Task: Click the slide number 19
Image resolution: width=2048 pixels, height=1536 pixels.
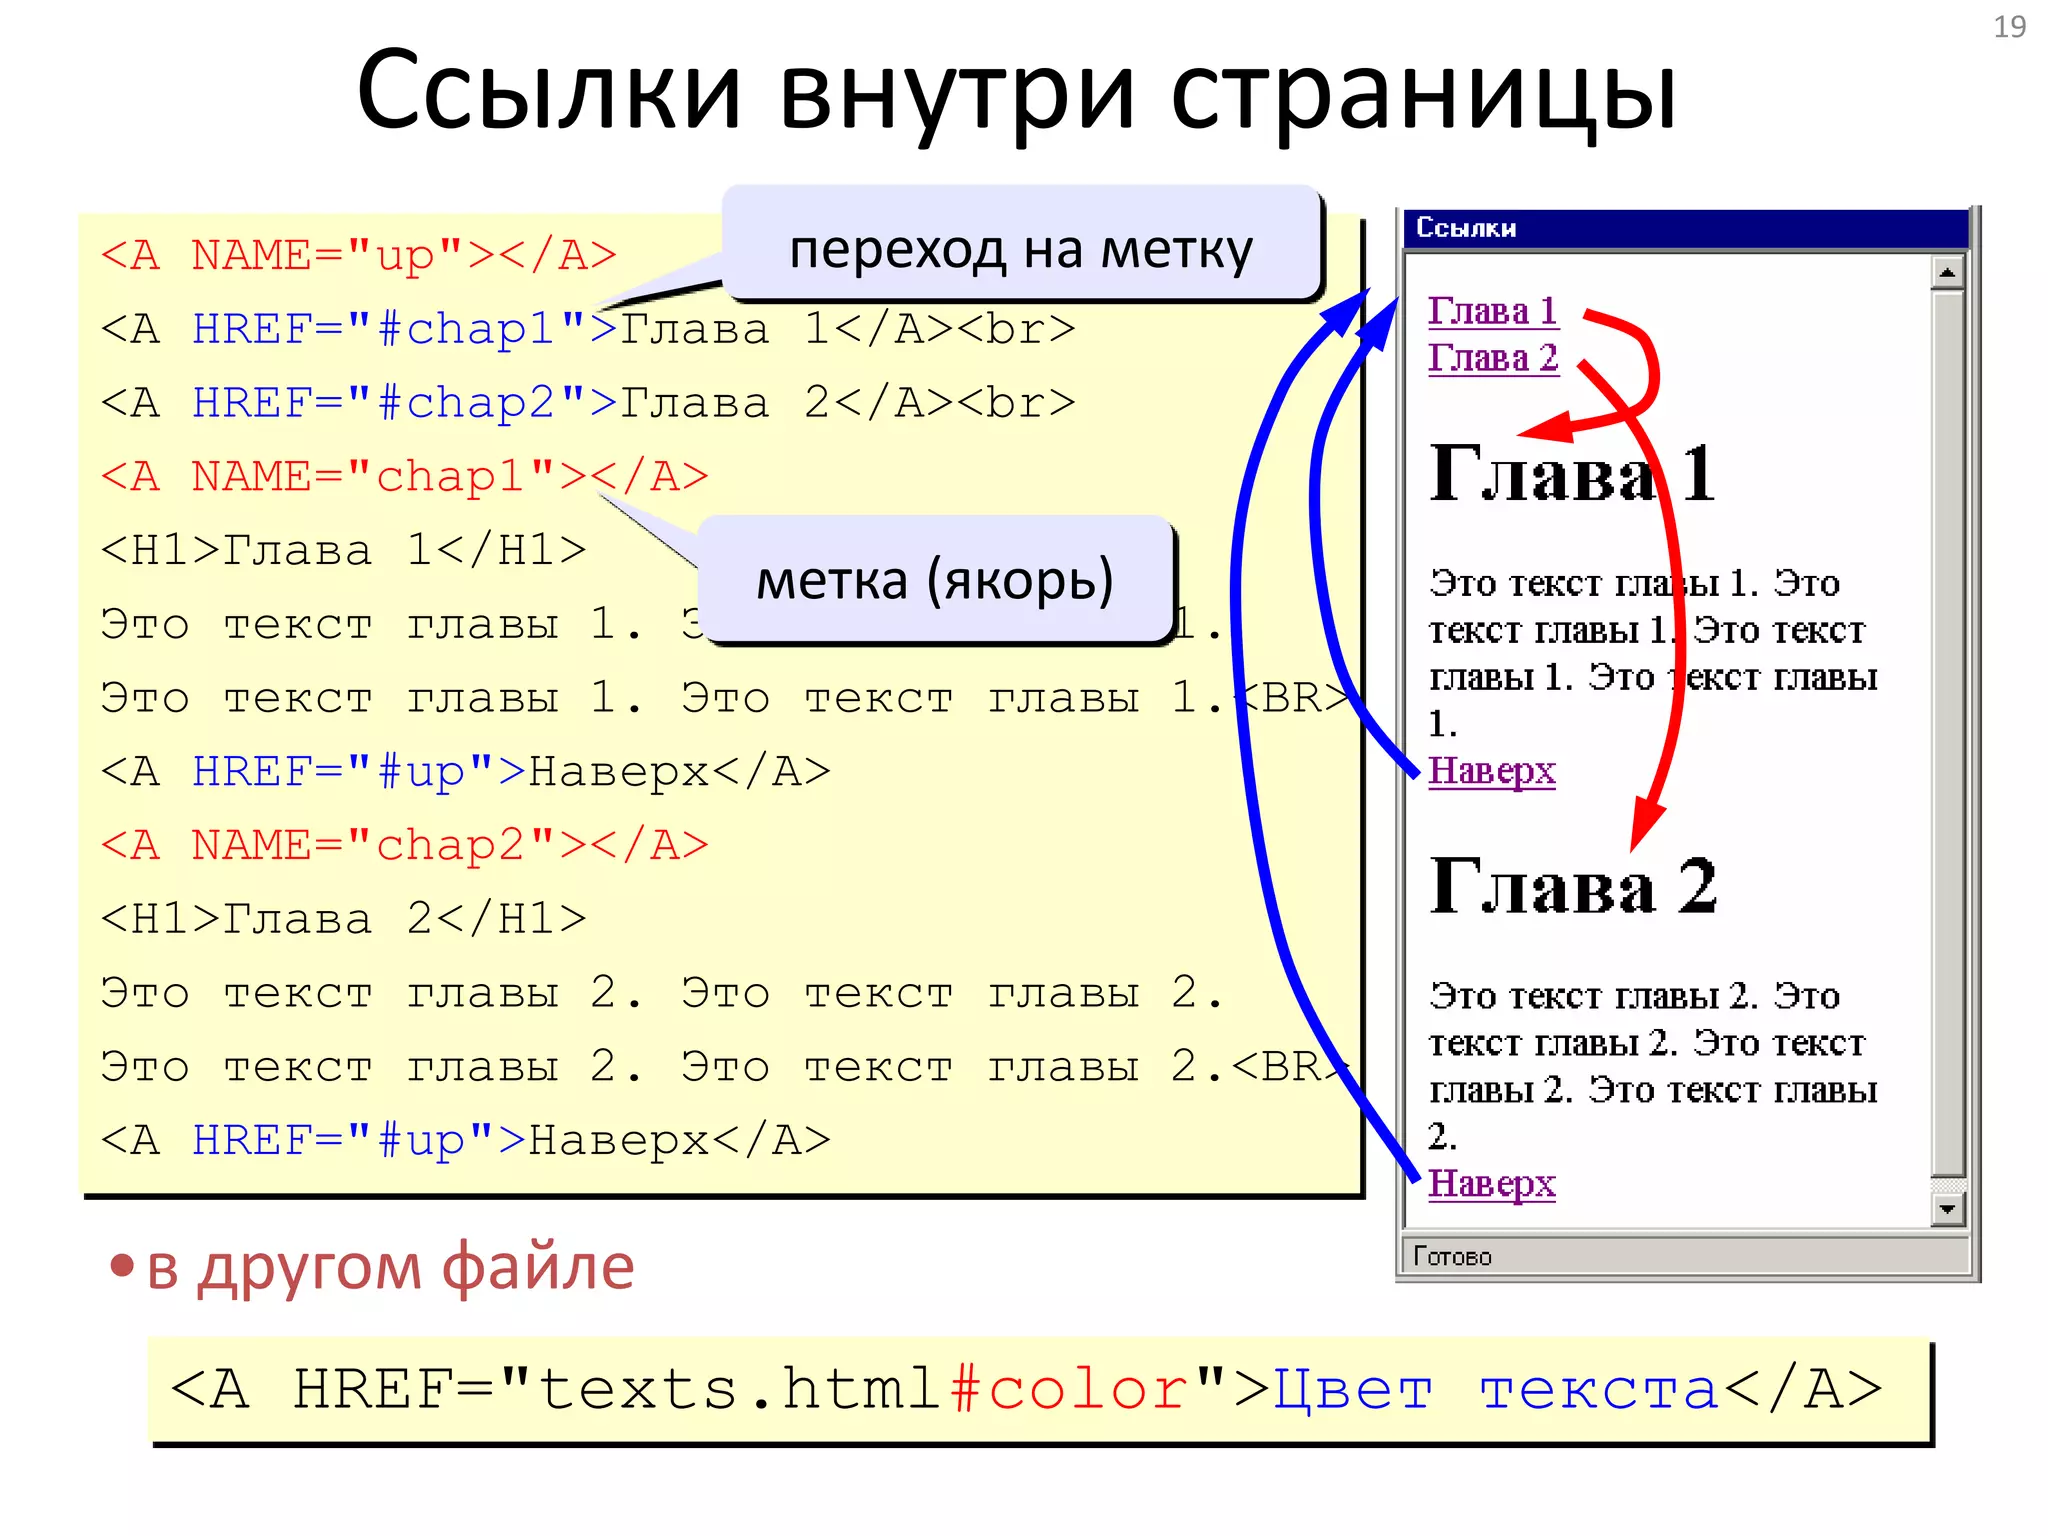Action: click(2009, 27)
